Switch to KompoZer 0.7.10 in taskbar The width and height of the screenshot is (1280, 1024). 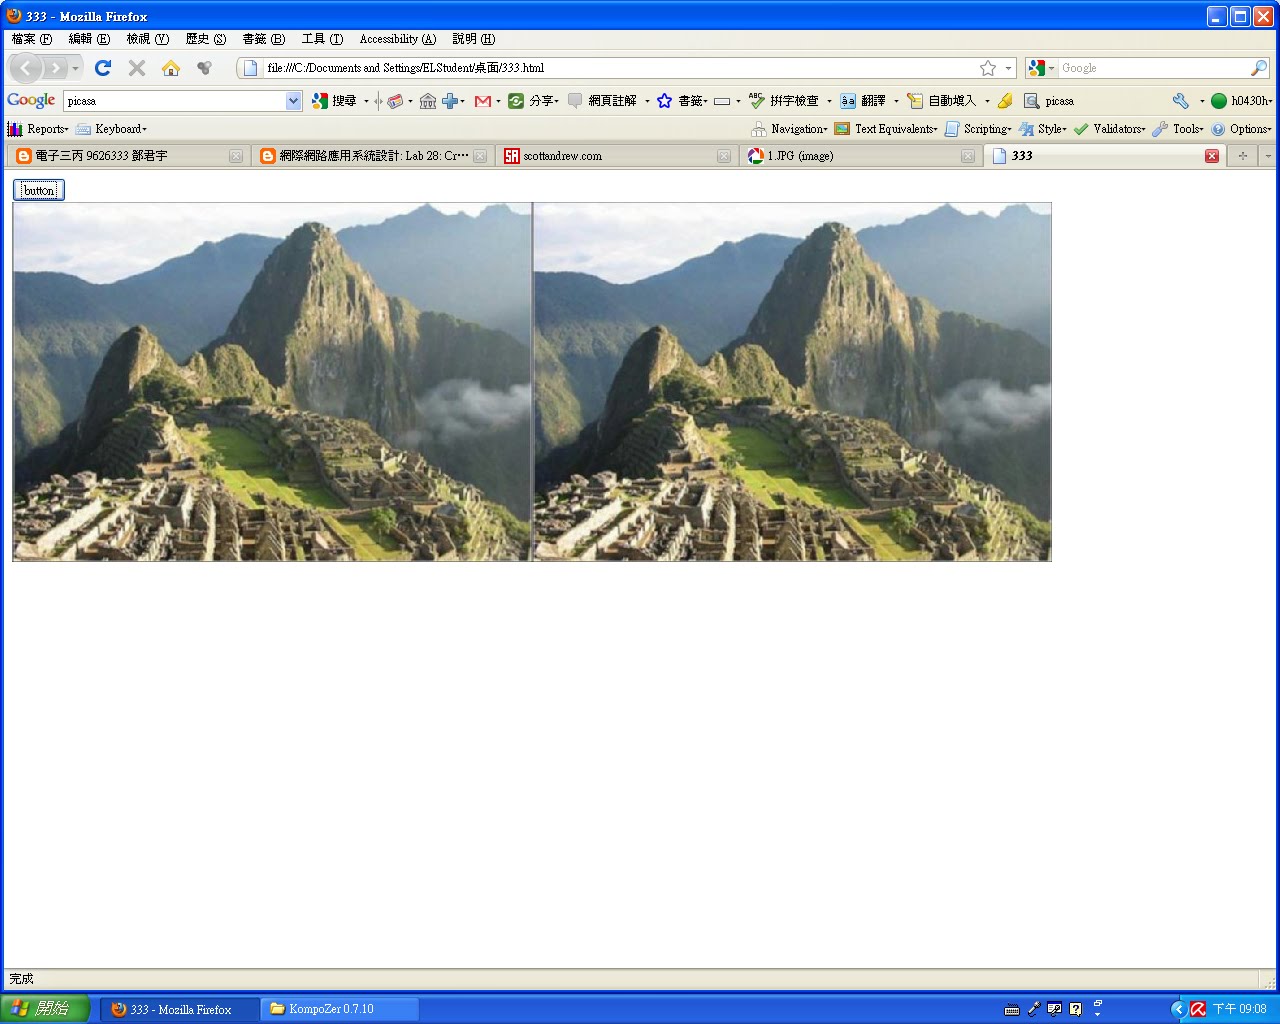(340, 1009)
